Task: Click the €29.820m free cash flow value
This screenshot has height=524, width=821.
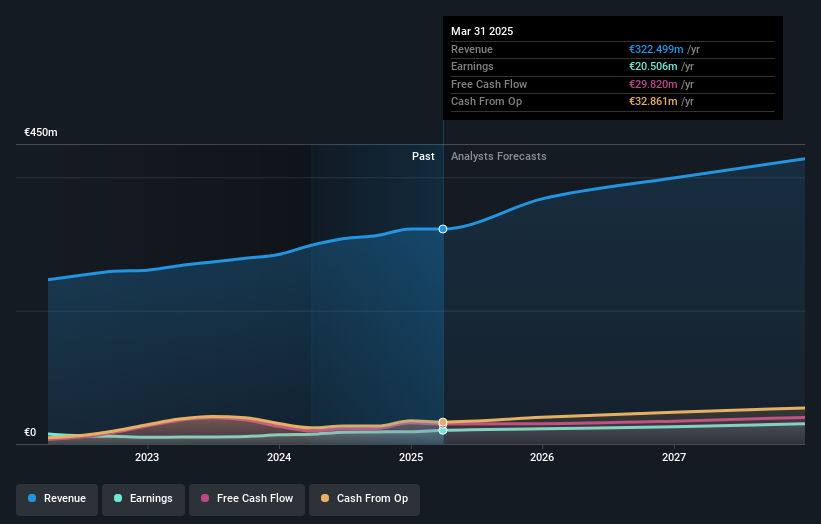Action: (653, 84)
